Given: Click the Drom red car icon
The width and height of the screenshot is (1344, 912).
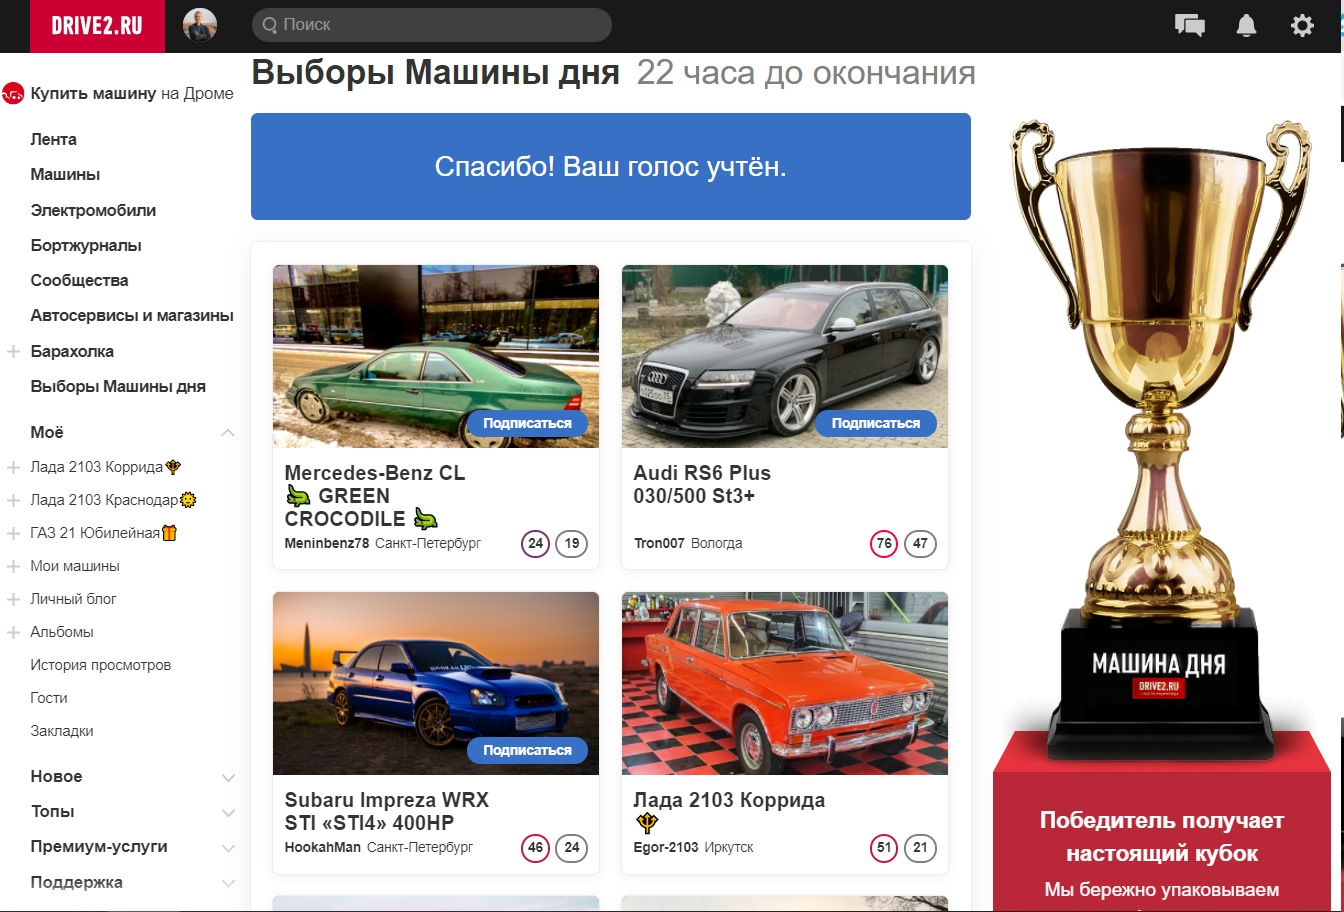Looking at the screenshot, I should (x=13, y=94).
